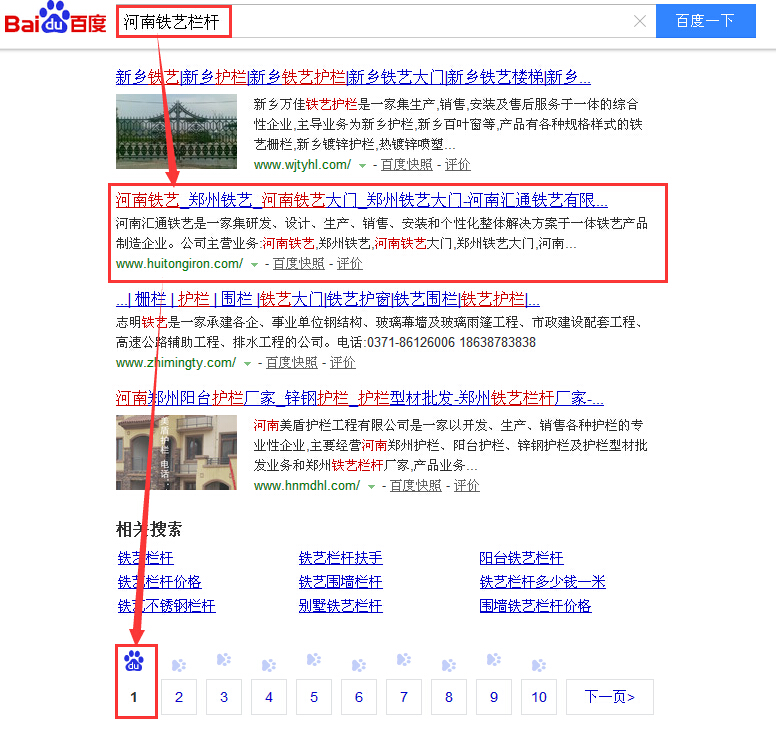Image resolution: width=776 pixels, height=730 pixels.
Task: Click the paw icon above page 9
Action: point(494,660)
